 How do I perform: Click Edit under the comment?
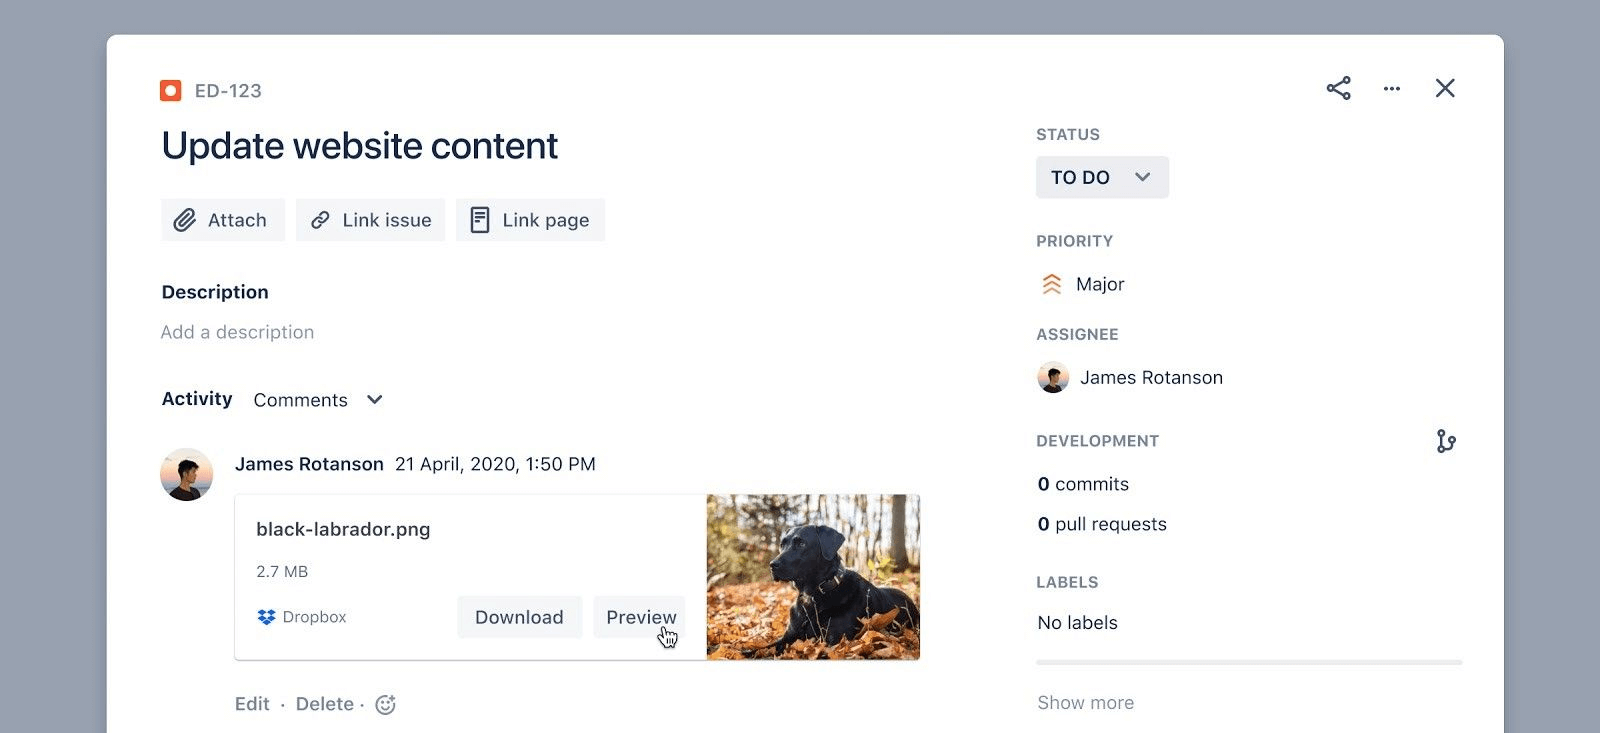[252, 704]
